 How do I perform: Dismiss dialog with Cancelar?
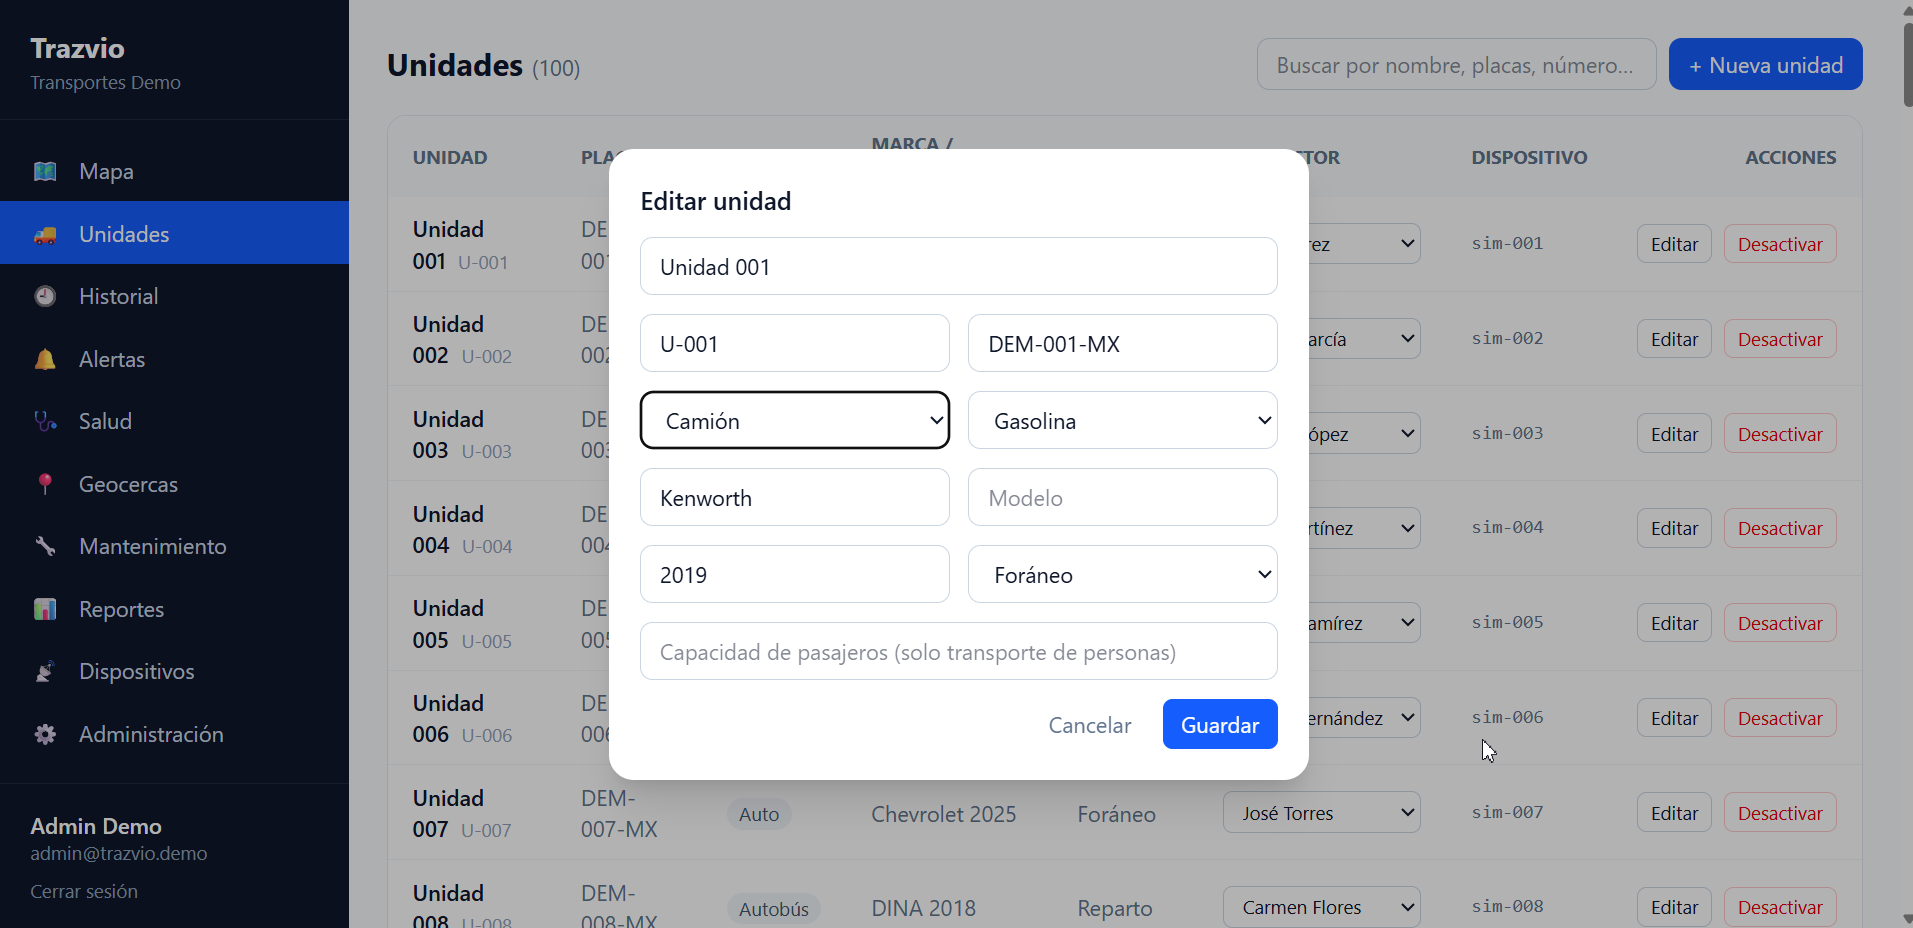[x=1090, y=724]
